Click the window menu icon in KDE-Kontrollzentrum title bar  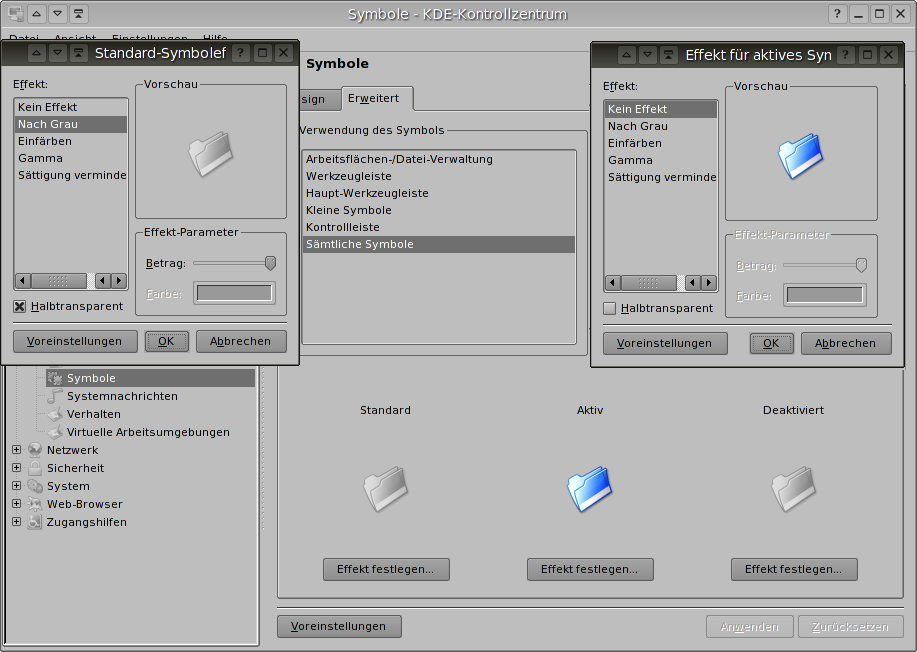point(16,14)
